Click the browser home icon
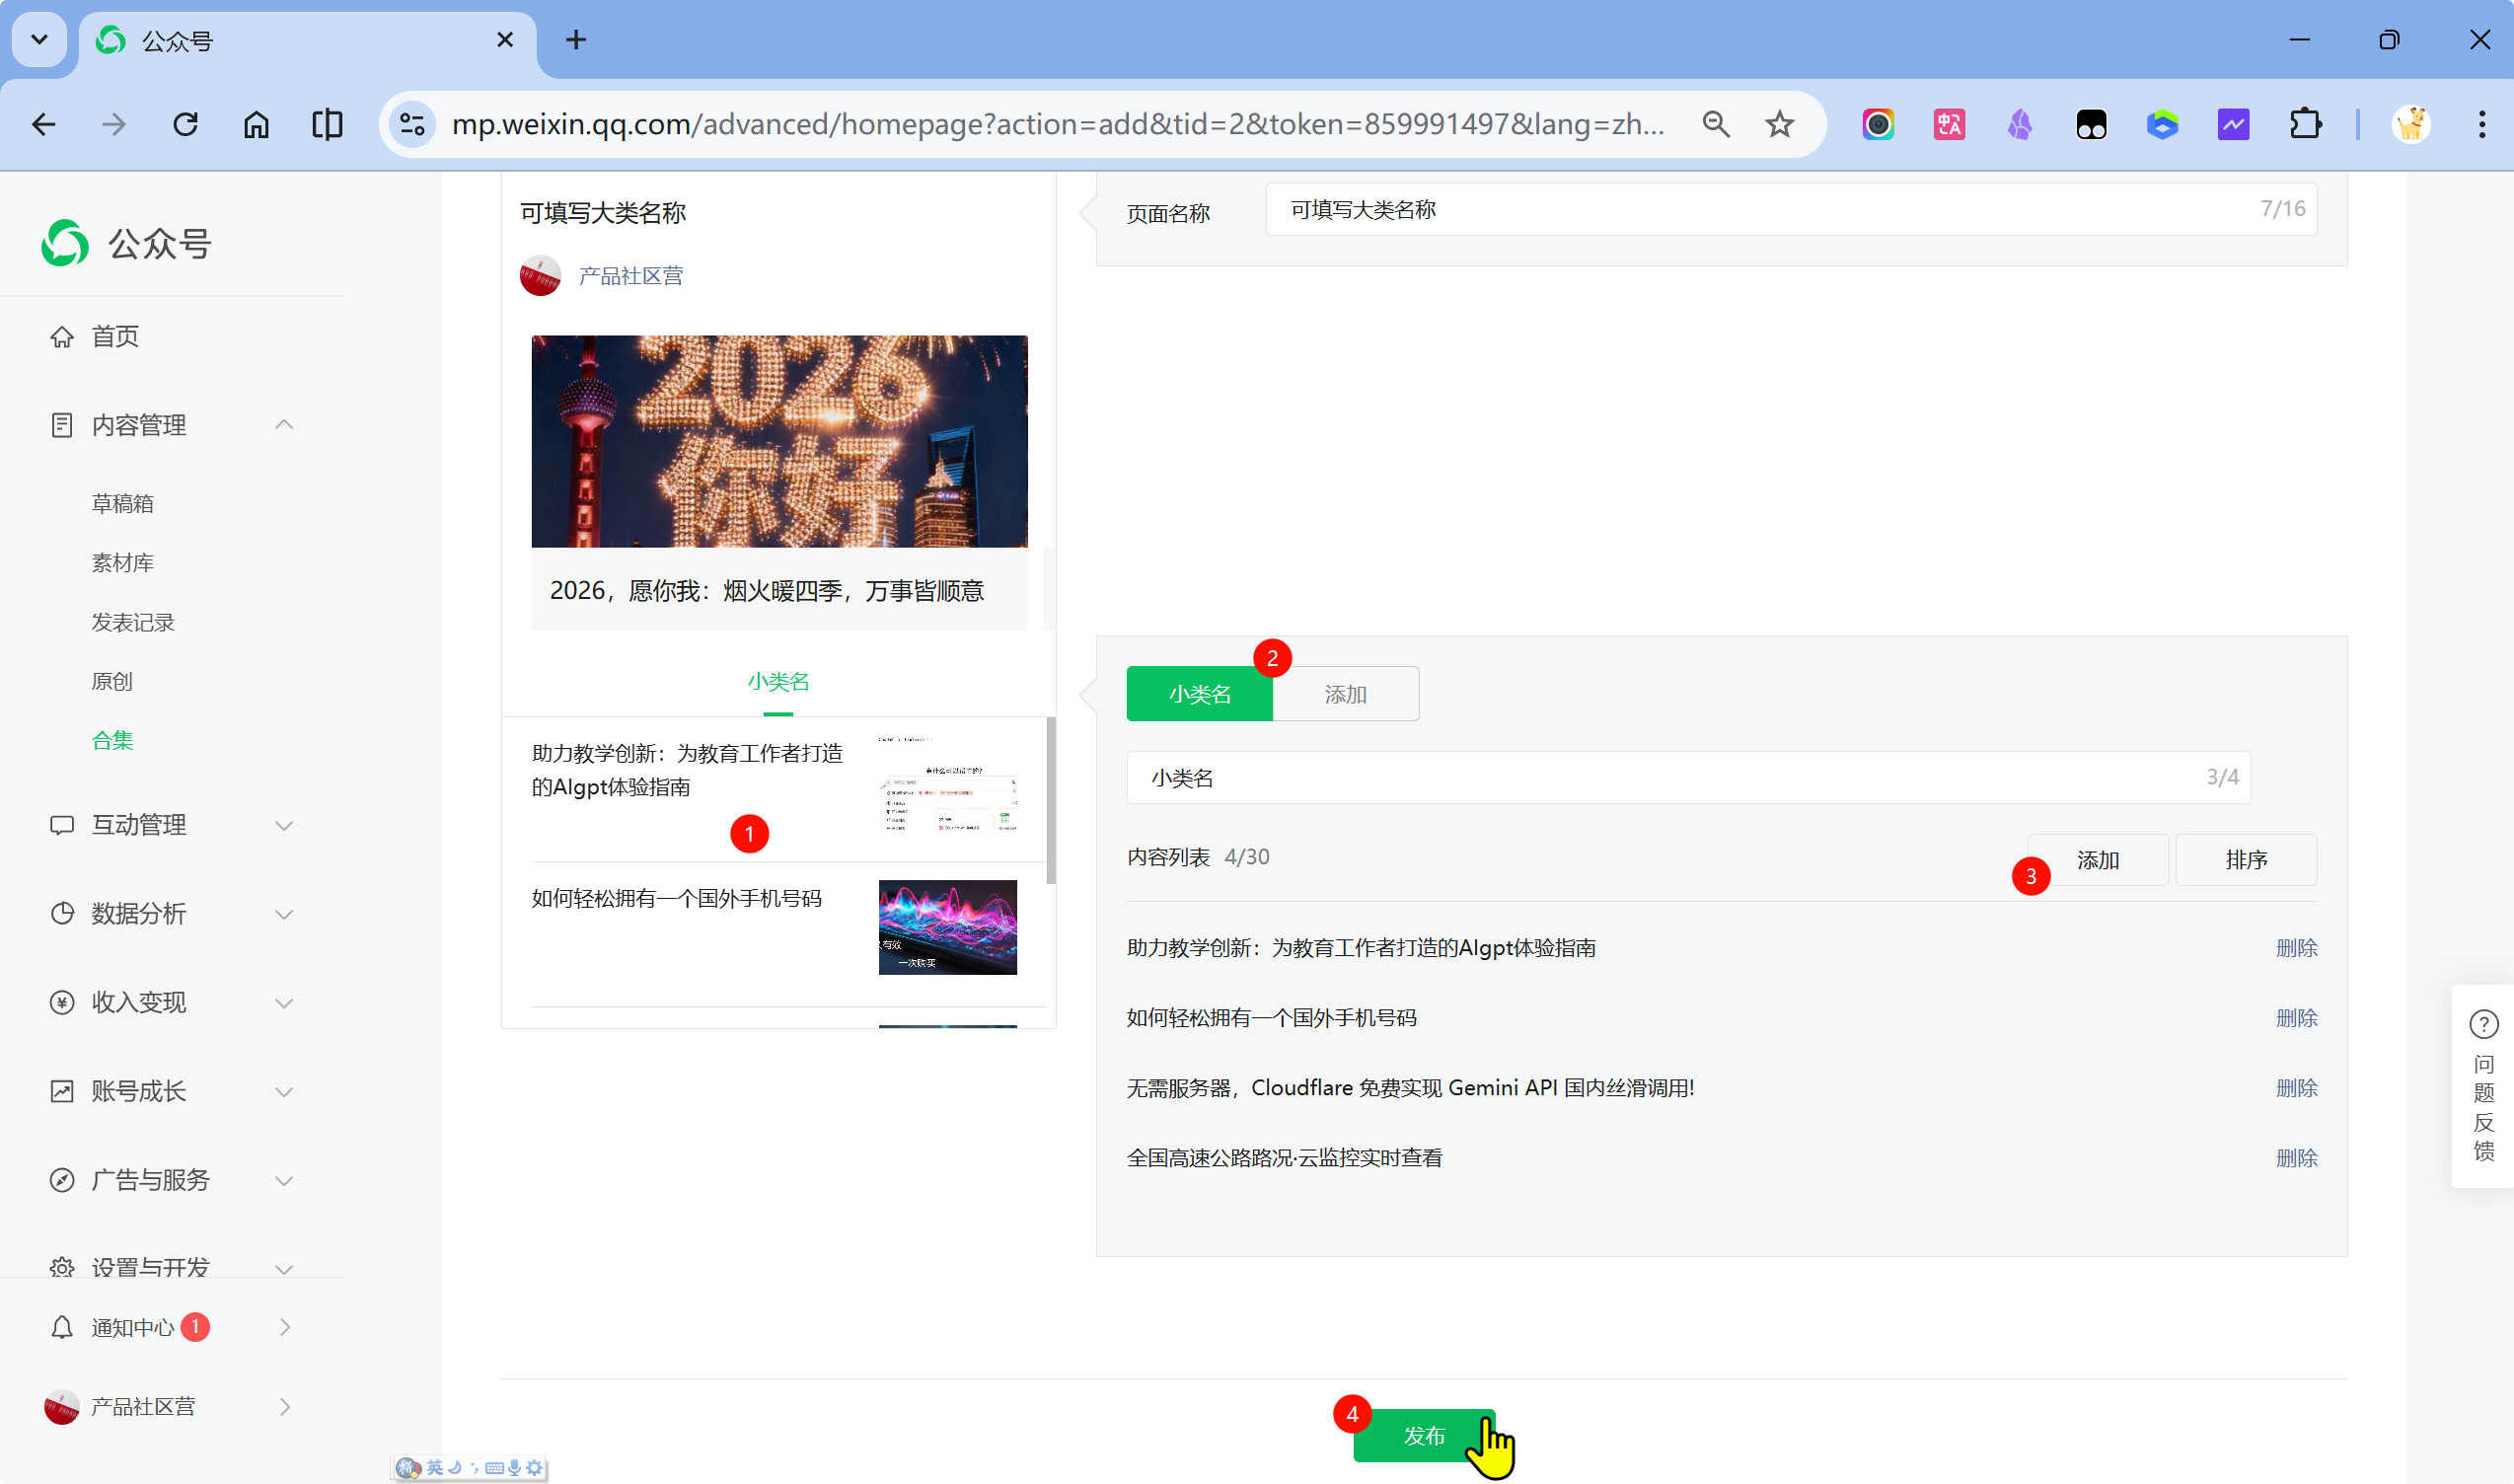2514x1484 pixels. point(256,124)
